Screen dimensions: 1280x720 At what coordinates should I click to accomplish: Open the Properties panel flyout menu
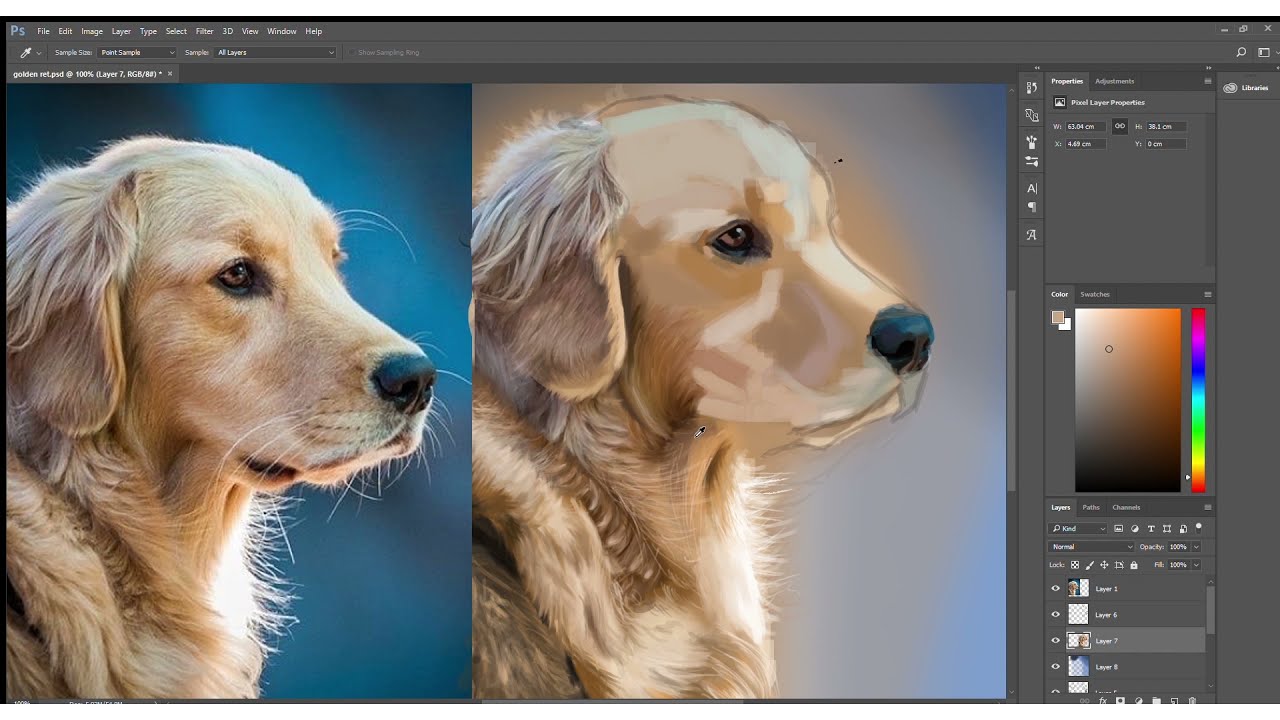[x=1207, y=81]
